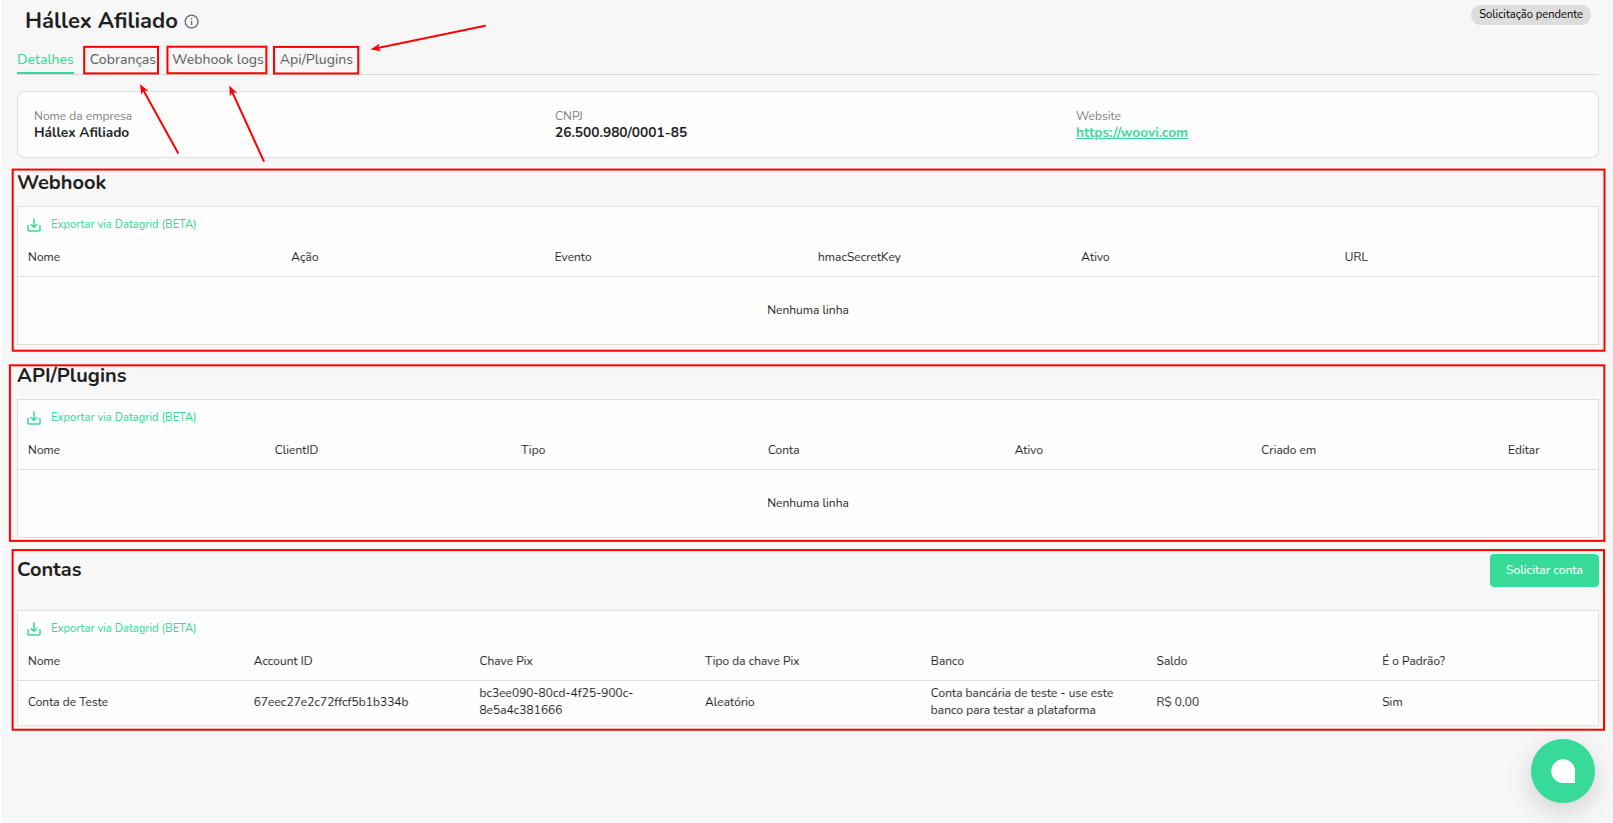Viewport: 1613px width, 823px height.
Task: Go to the Webhook logs tab
Action: pyautogui.click(x=217, y=60)
